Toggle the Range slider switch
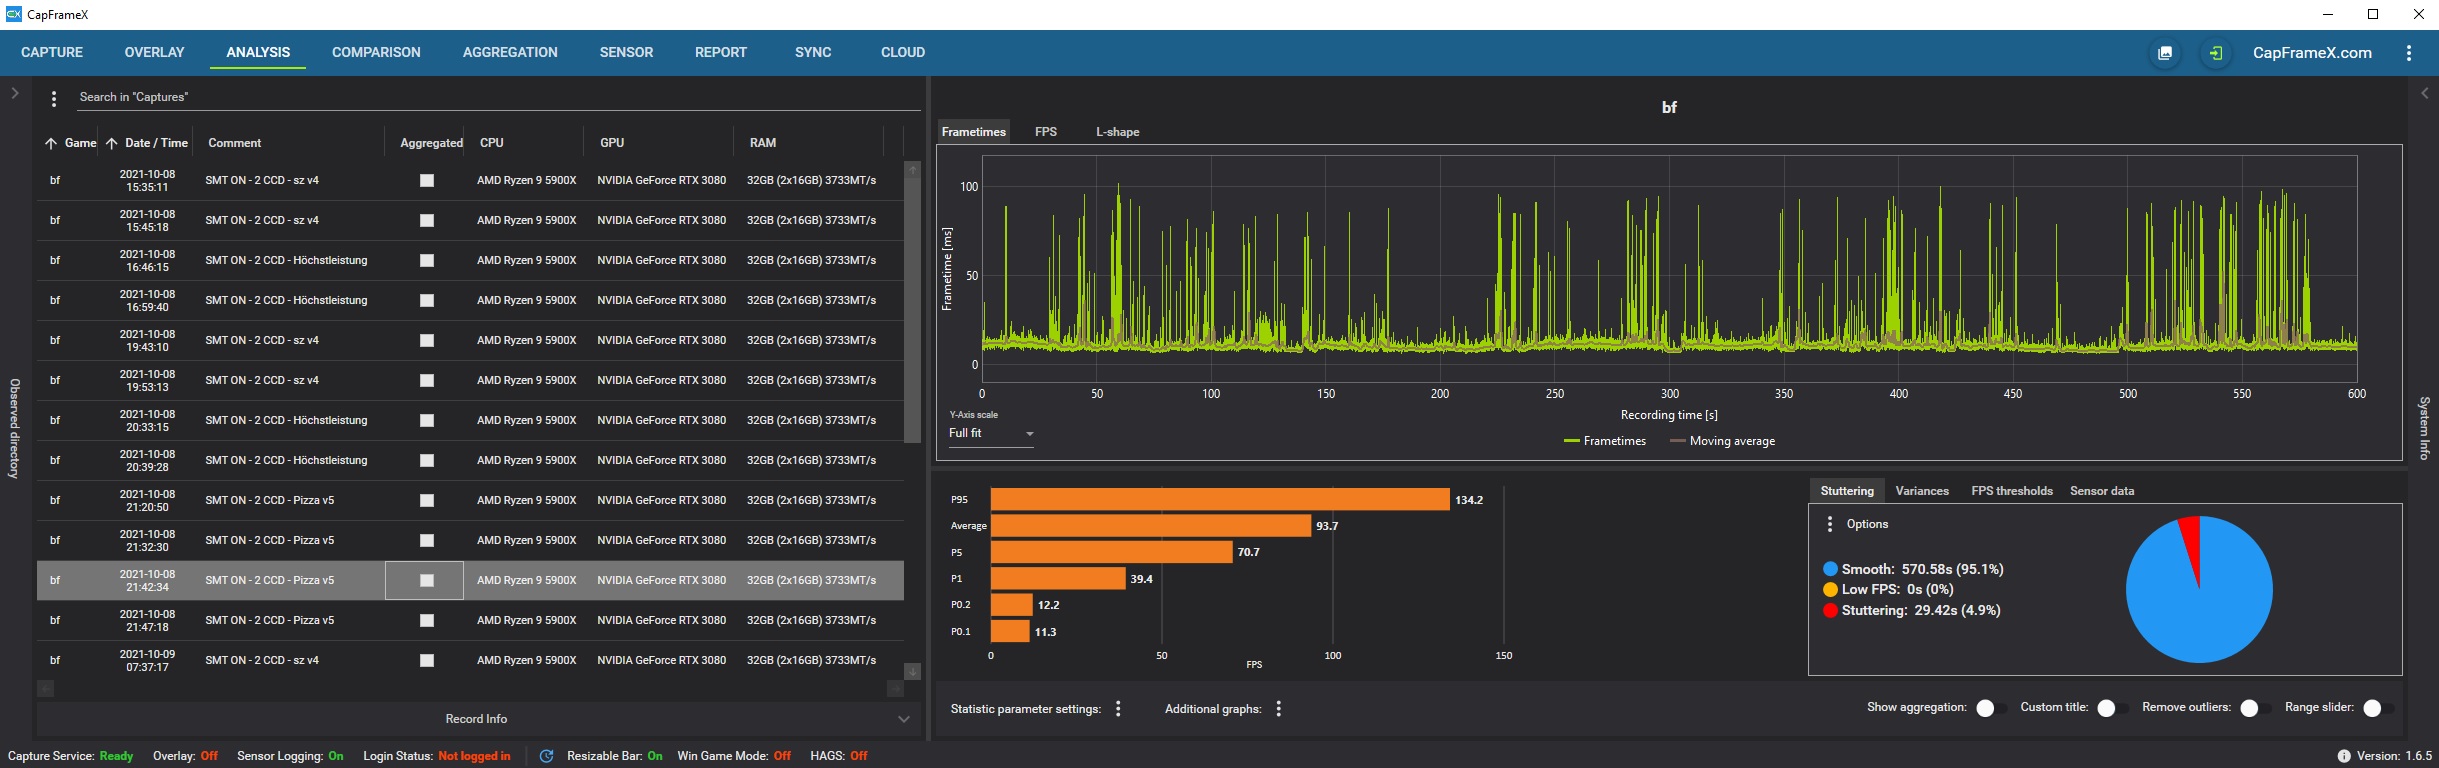 2377,708
